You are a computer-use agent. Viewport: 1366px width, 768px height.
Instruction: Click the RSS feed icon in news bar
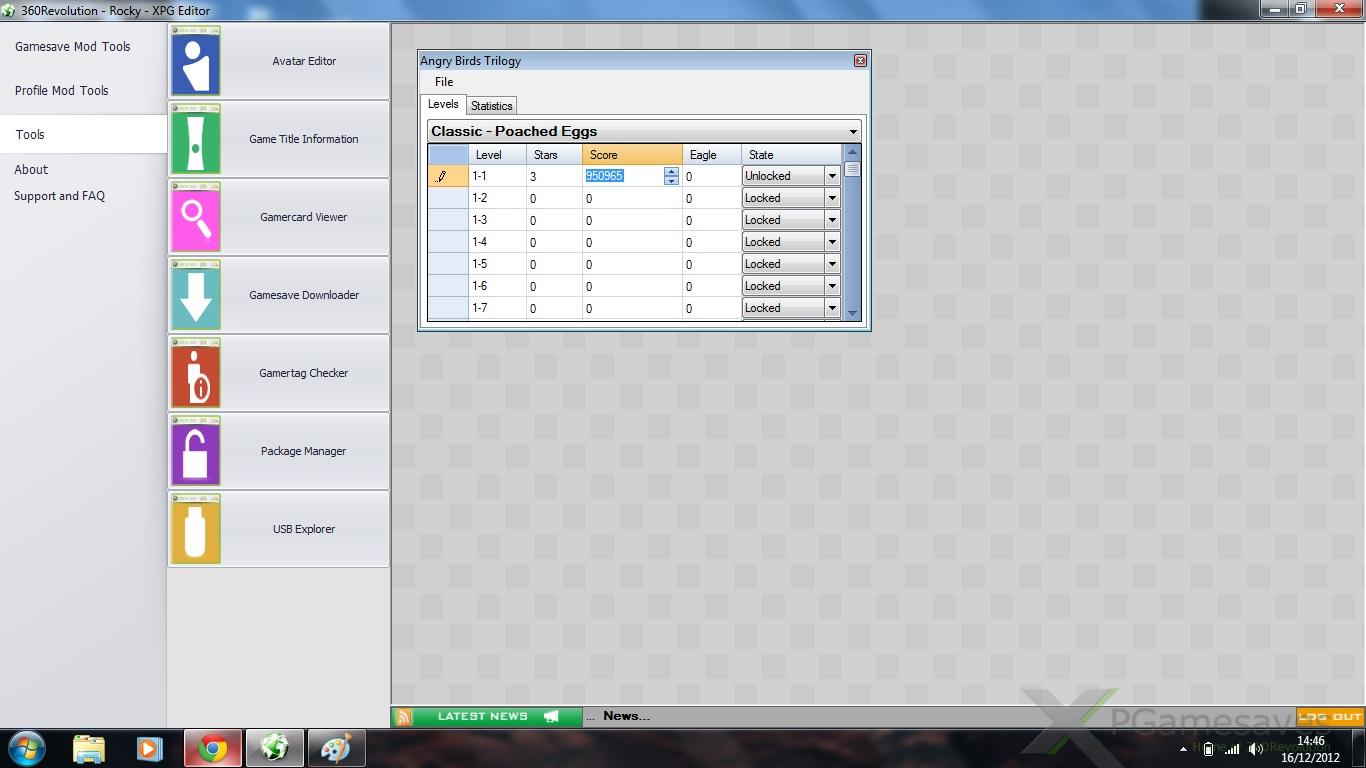(x=403, y=717)
